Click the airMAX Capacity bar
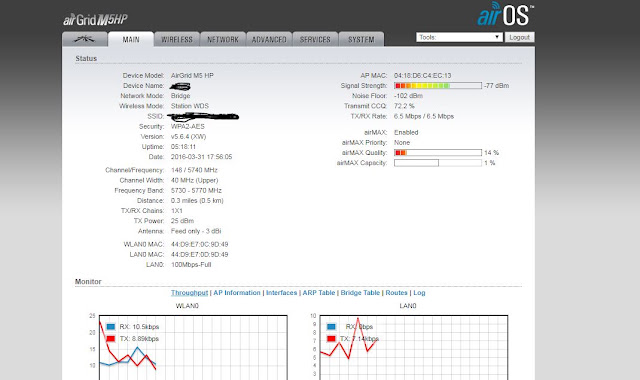This screenshot has height=380, width=640. click(x=438, y=163)
